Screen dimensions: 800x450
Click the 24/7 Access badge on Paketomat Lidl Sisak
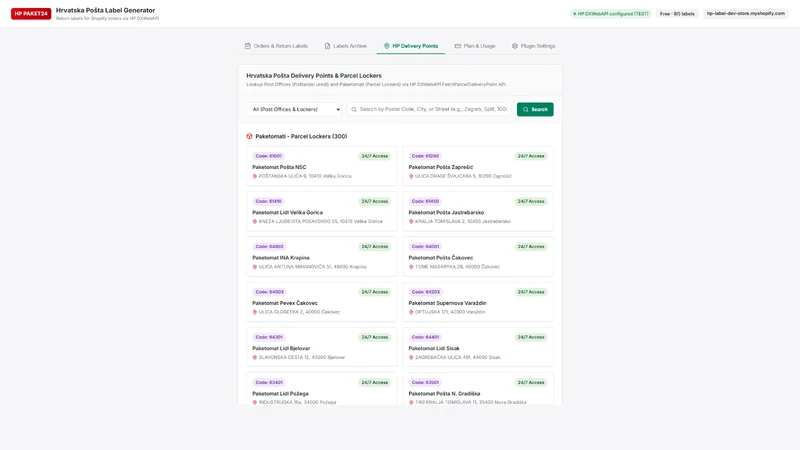[x=531, y=337]
